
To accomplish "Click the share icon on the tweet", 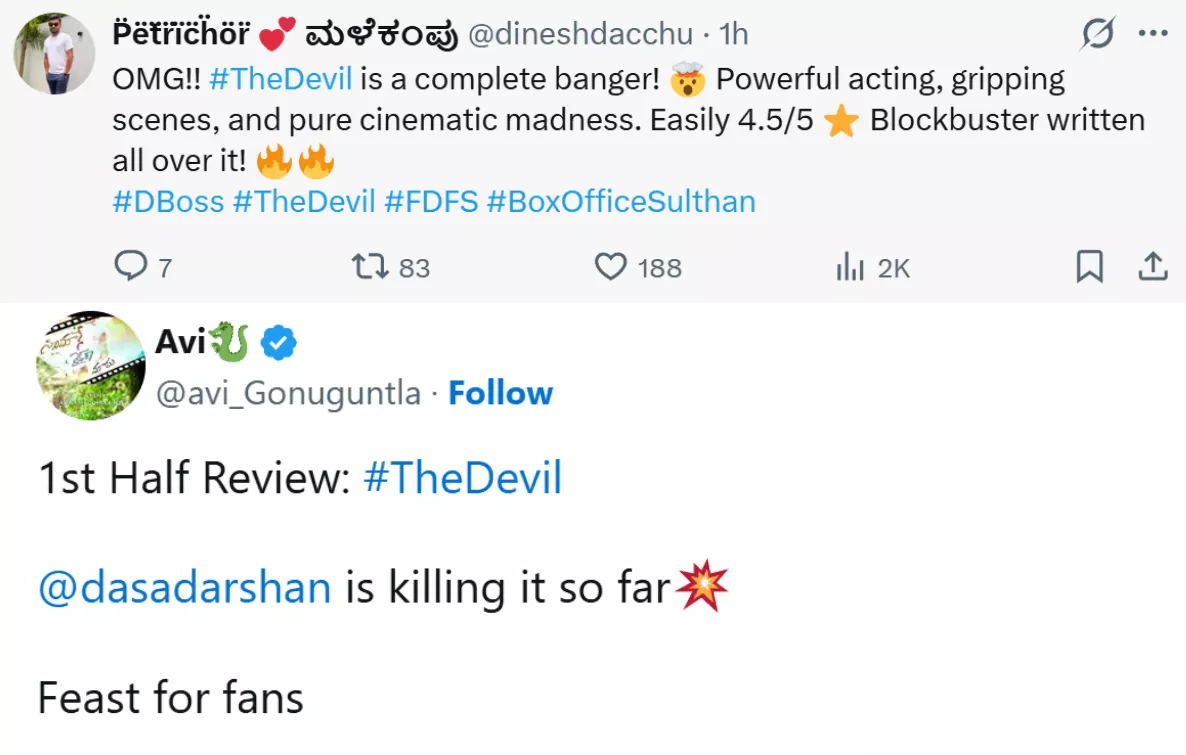I will (x=1152, y=267).
